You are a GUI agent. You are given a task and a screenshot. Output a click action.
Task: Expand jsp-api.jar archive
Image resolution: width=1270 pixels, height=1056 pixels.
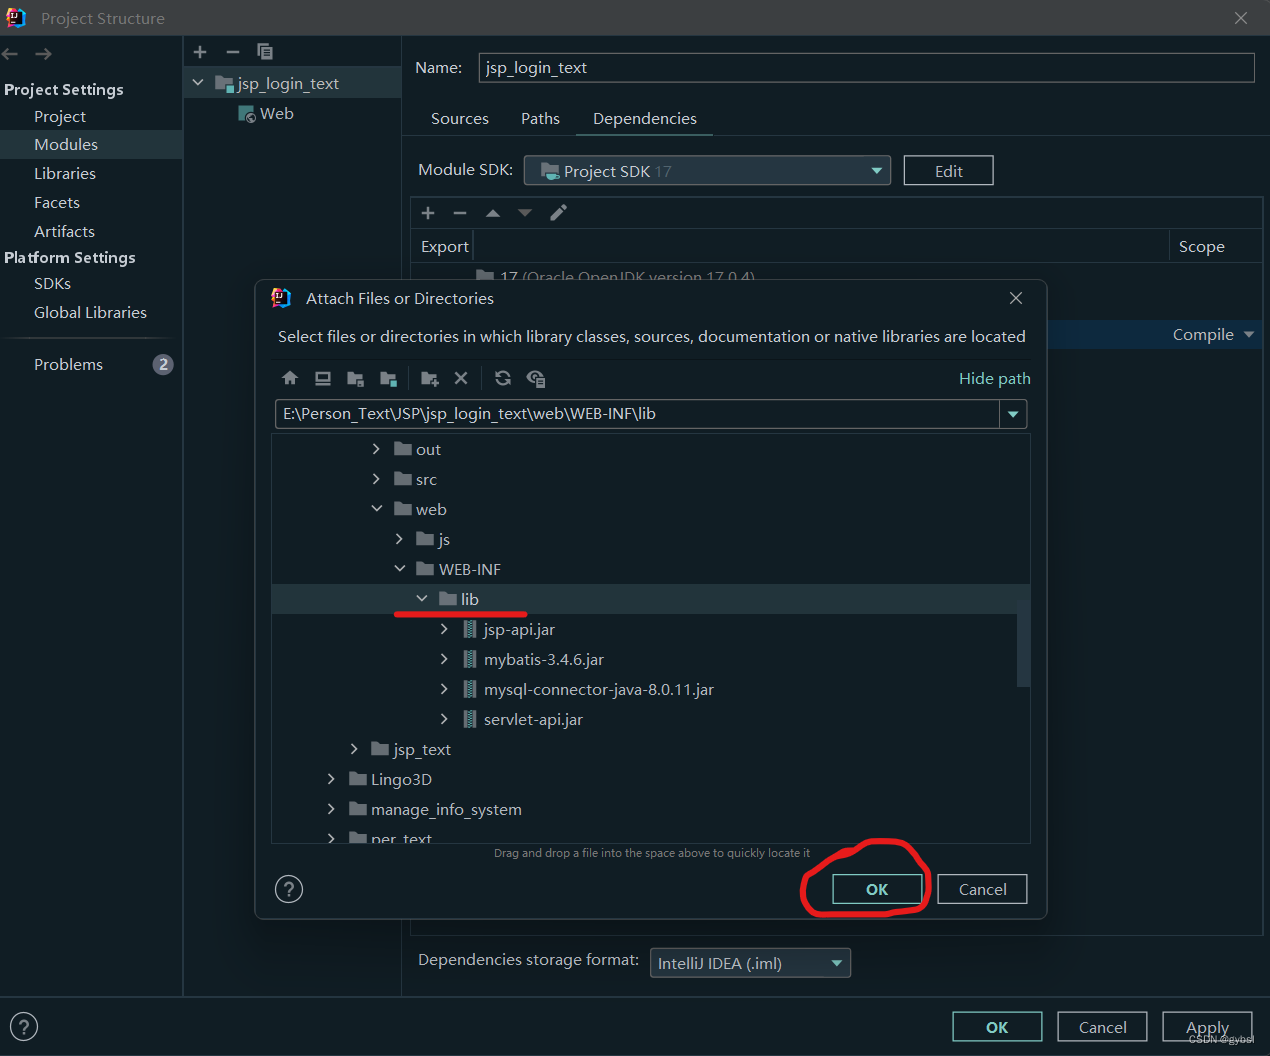(x=444, y=629)
